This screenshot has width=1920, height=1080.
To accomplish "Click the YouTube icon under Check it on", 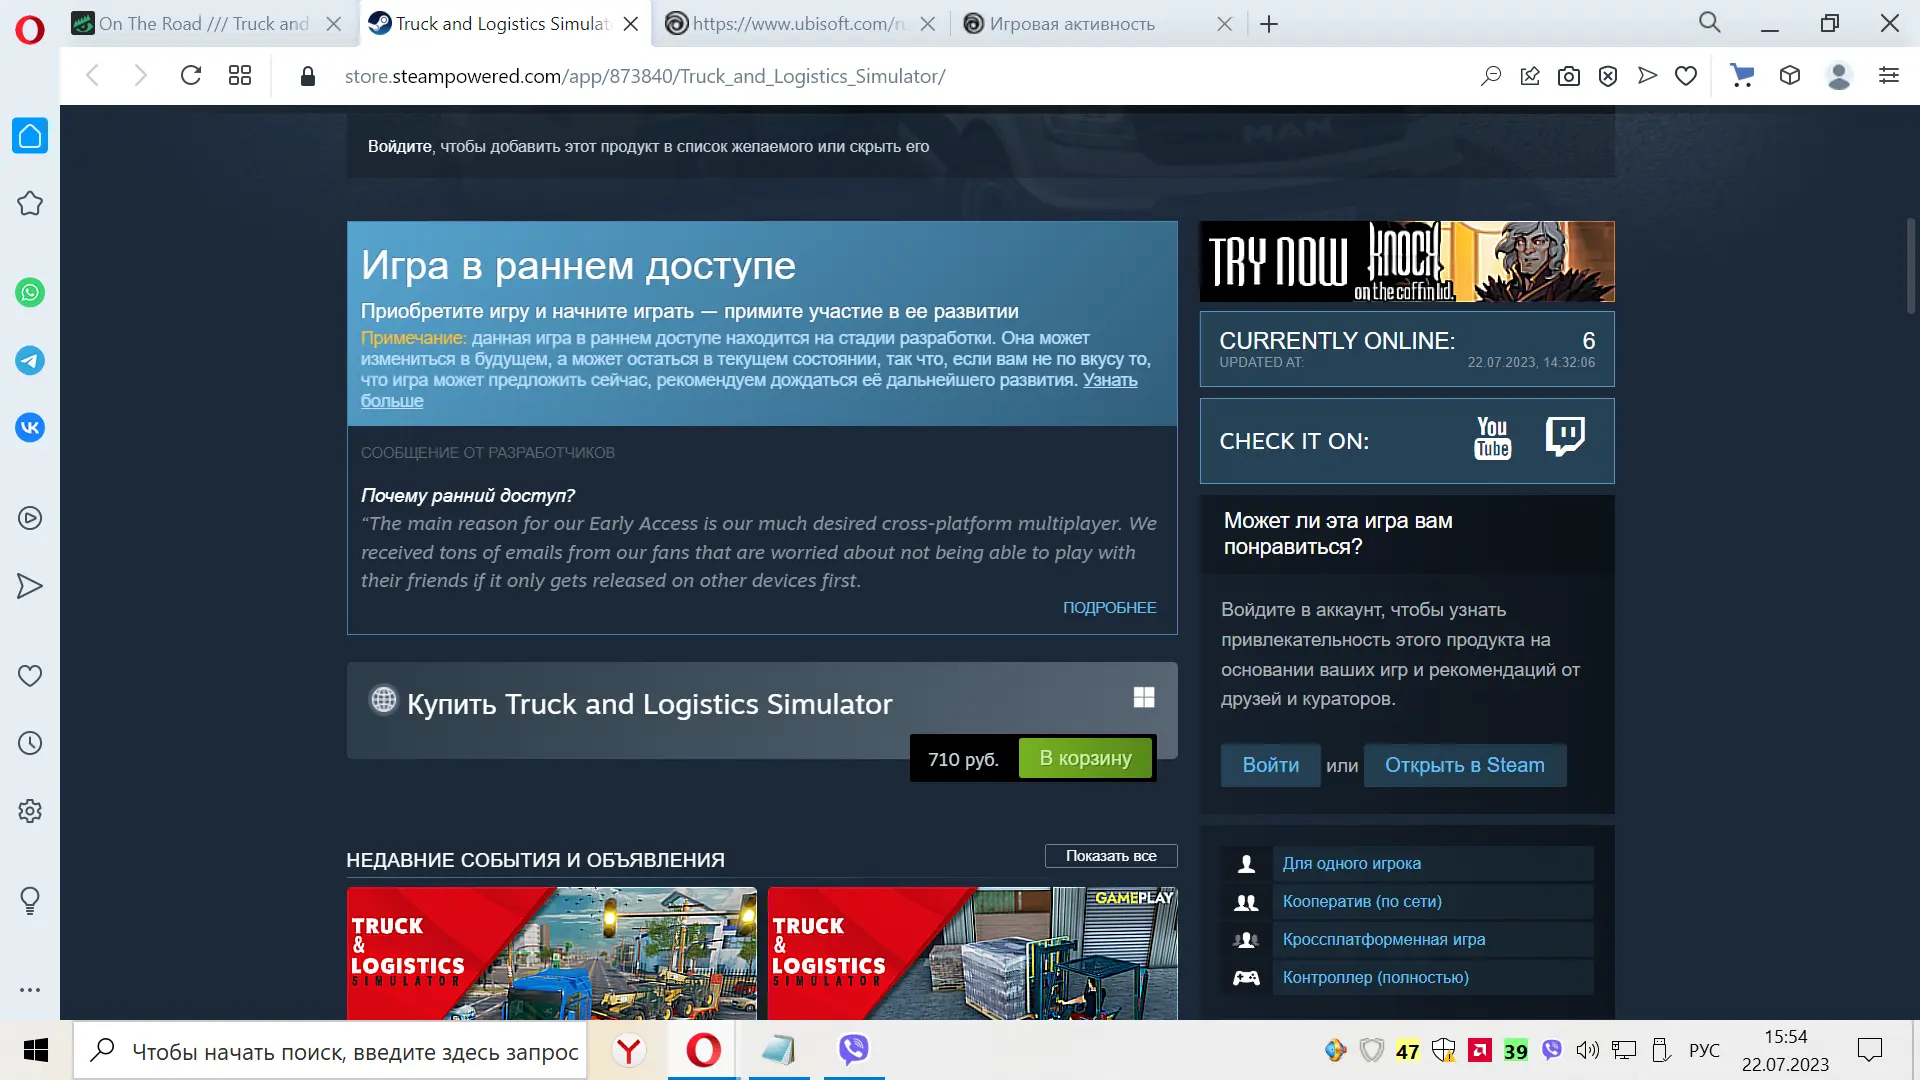I will coord(1492,439).
